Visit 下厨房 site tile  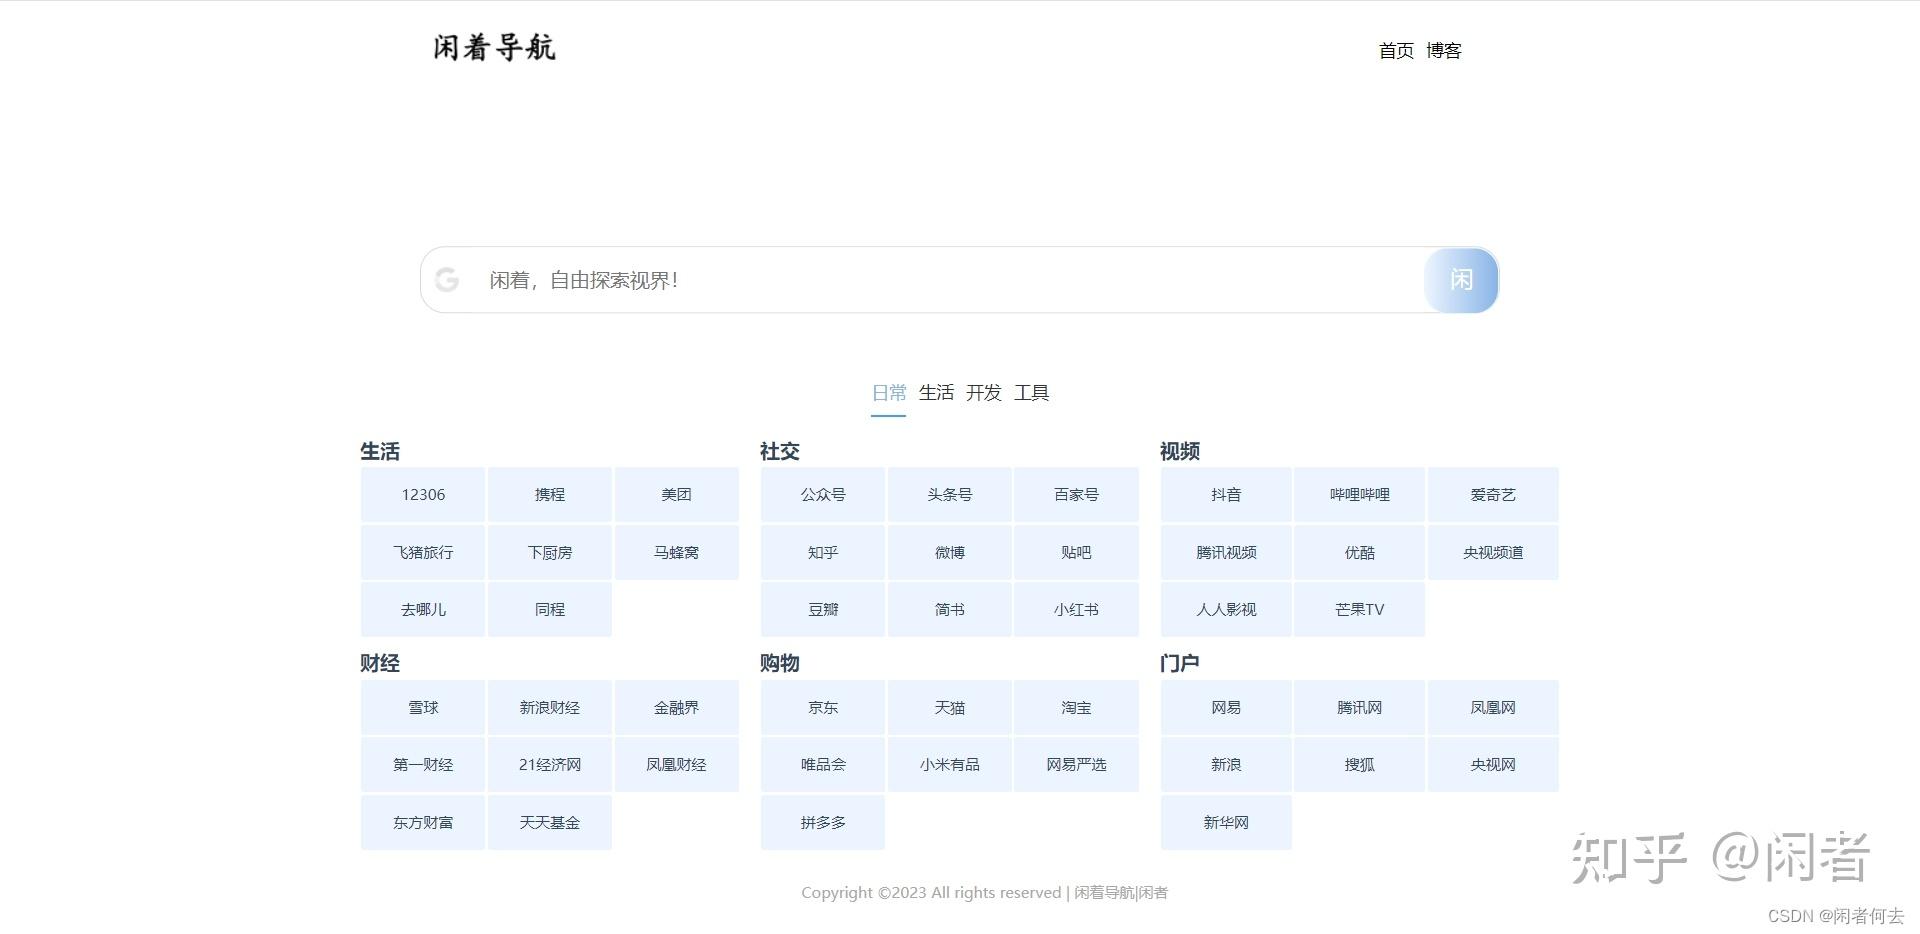tap(550, 552)
